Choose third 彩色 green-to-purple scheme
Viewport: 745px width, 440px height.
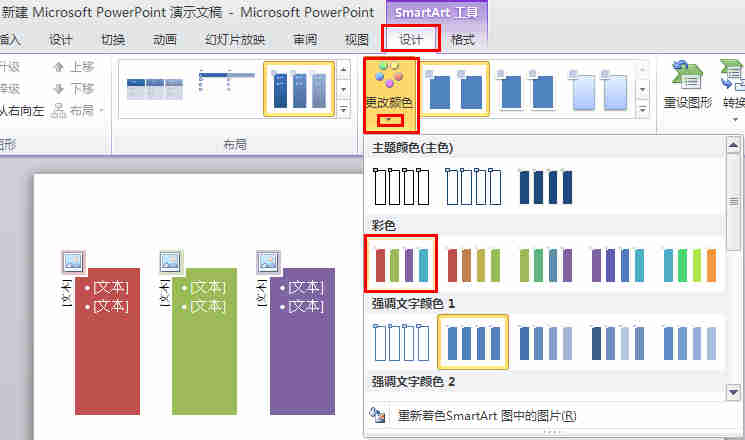click(x=545, y=264)
